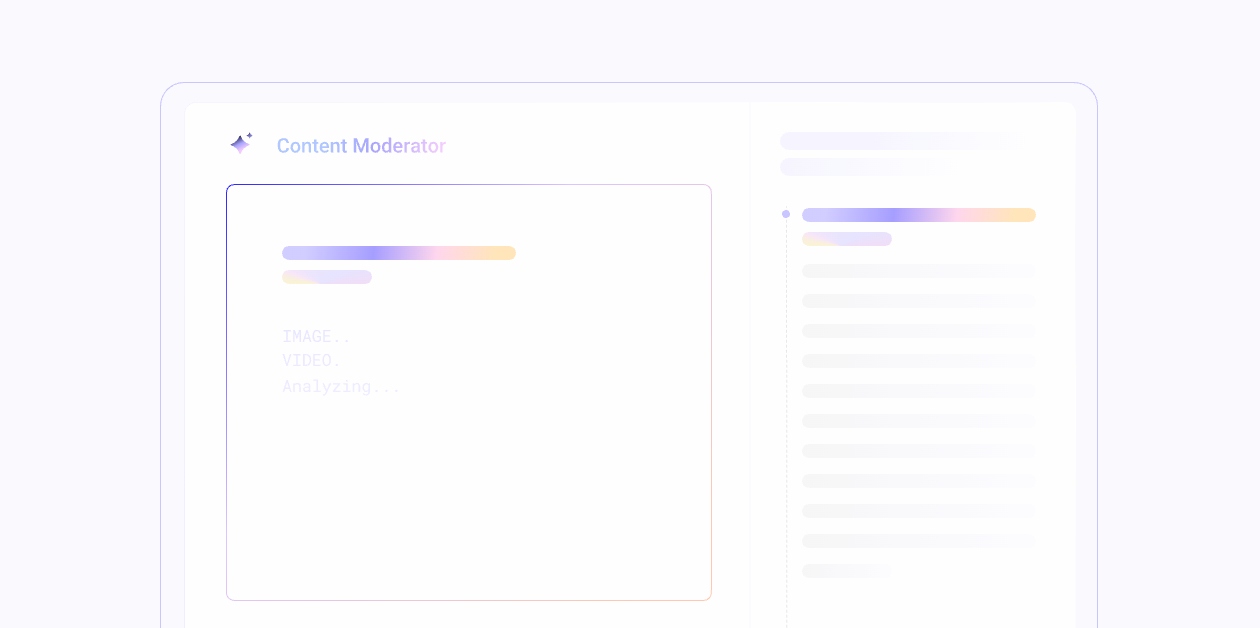Click the small pill below the main gradient bar
Screen dimensions: 1260x628
(327, 277)
